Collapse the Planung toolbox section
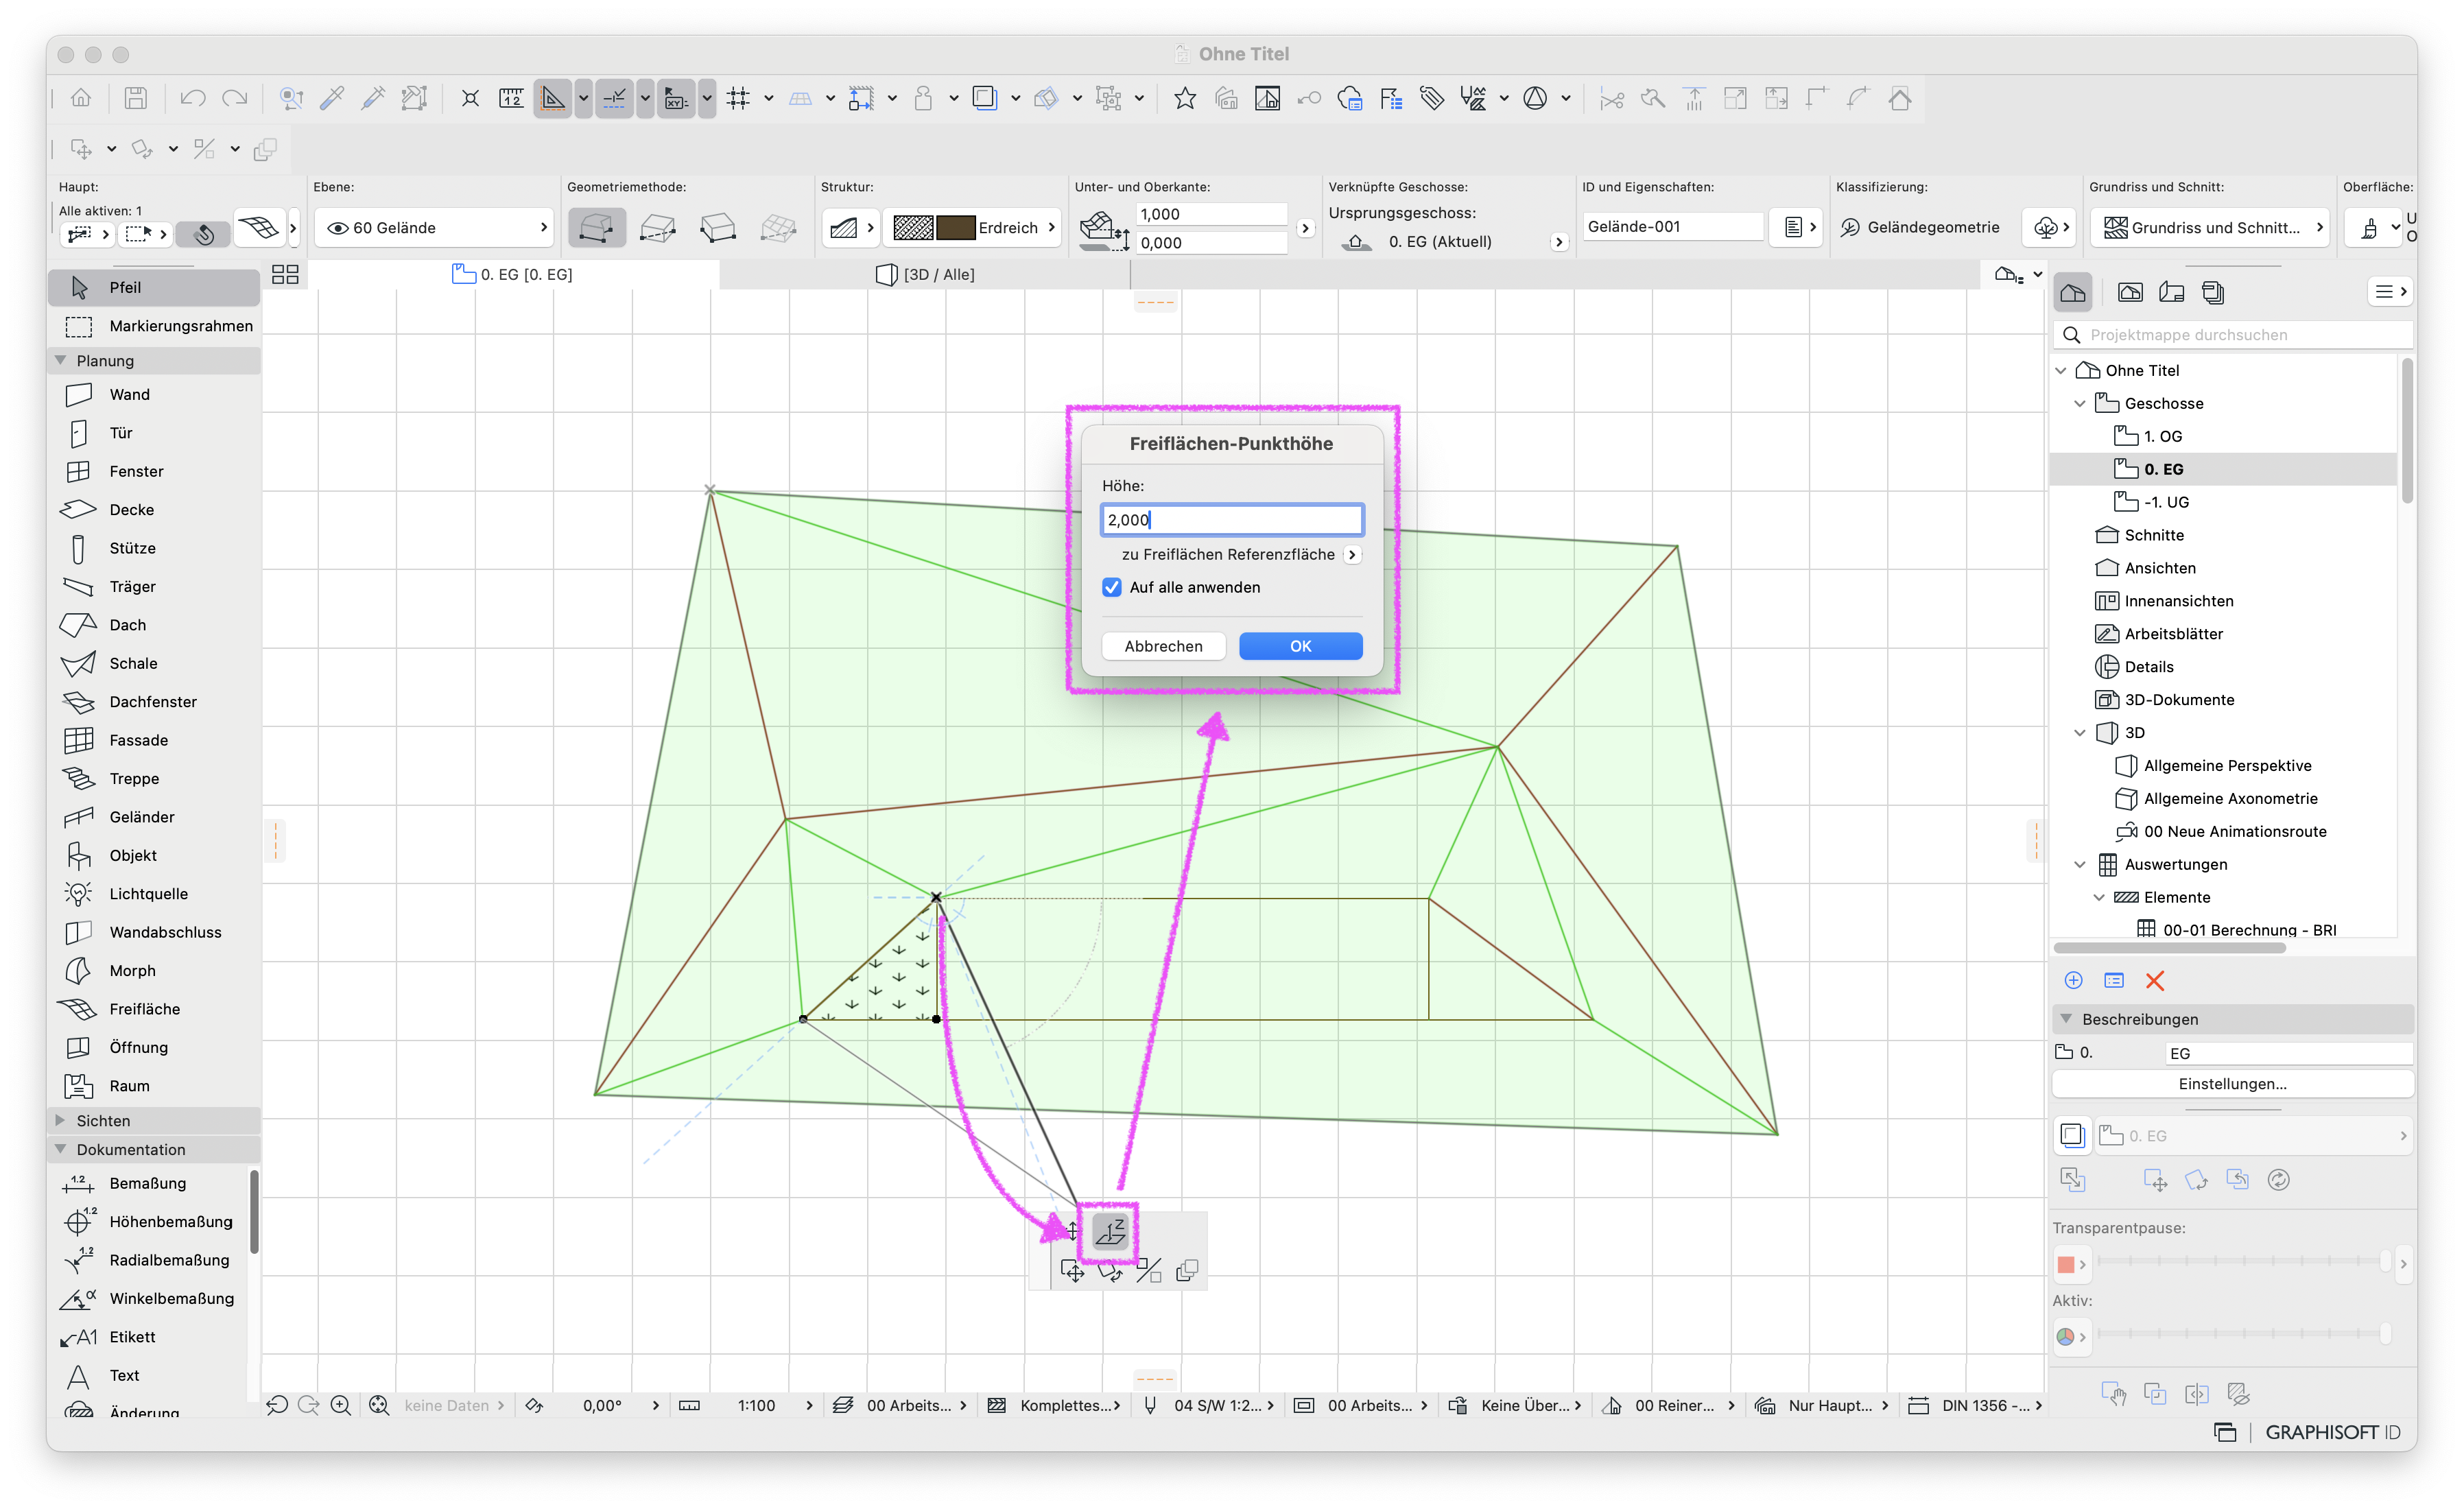 [60, 361]
